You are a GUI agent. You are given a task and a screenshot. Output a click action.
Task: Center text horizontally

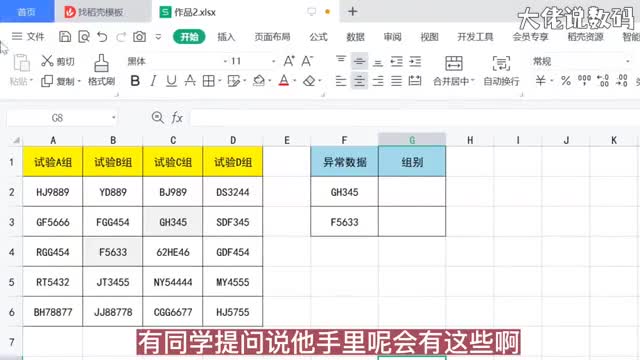[359, 81]
